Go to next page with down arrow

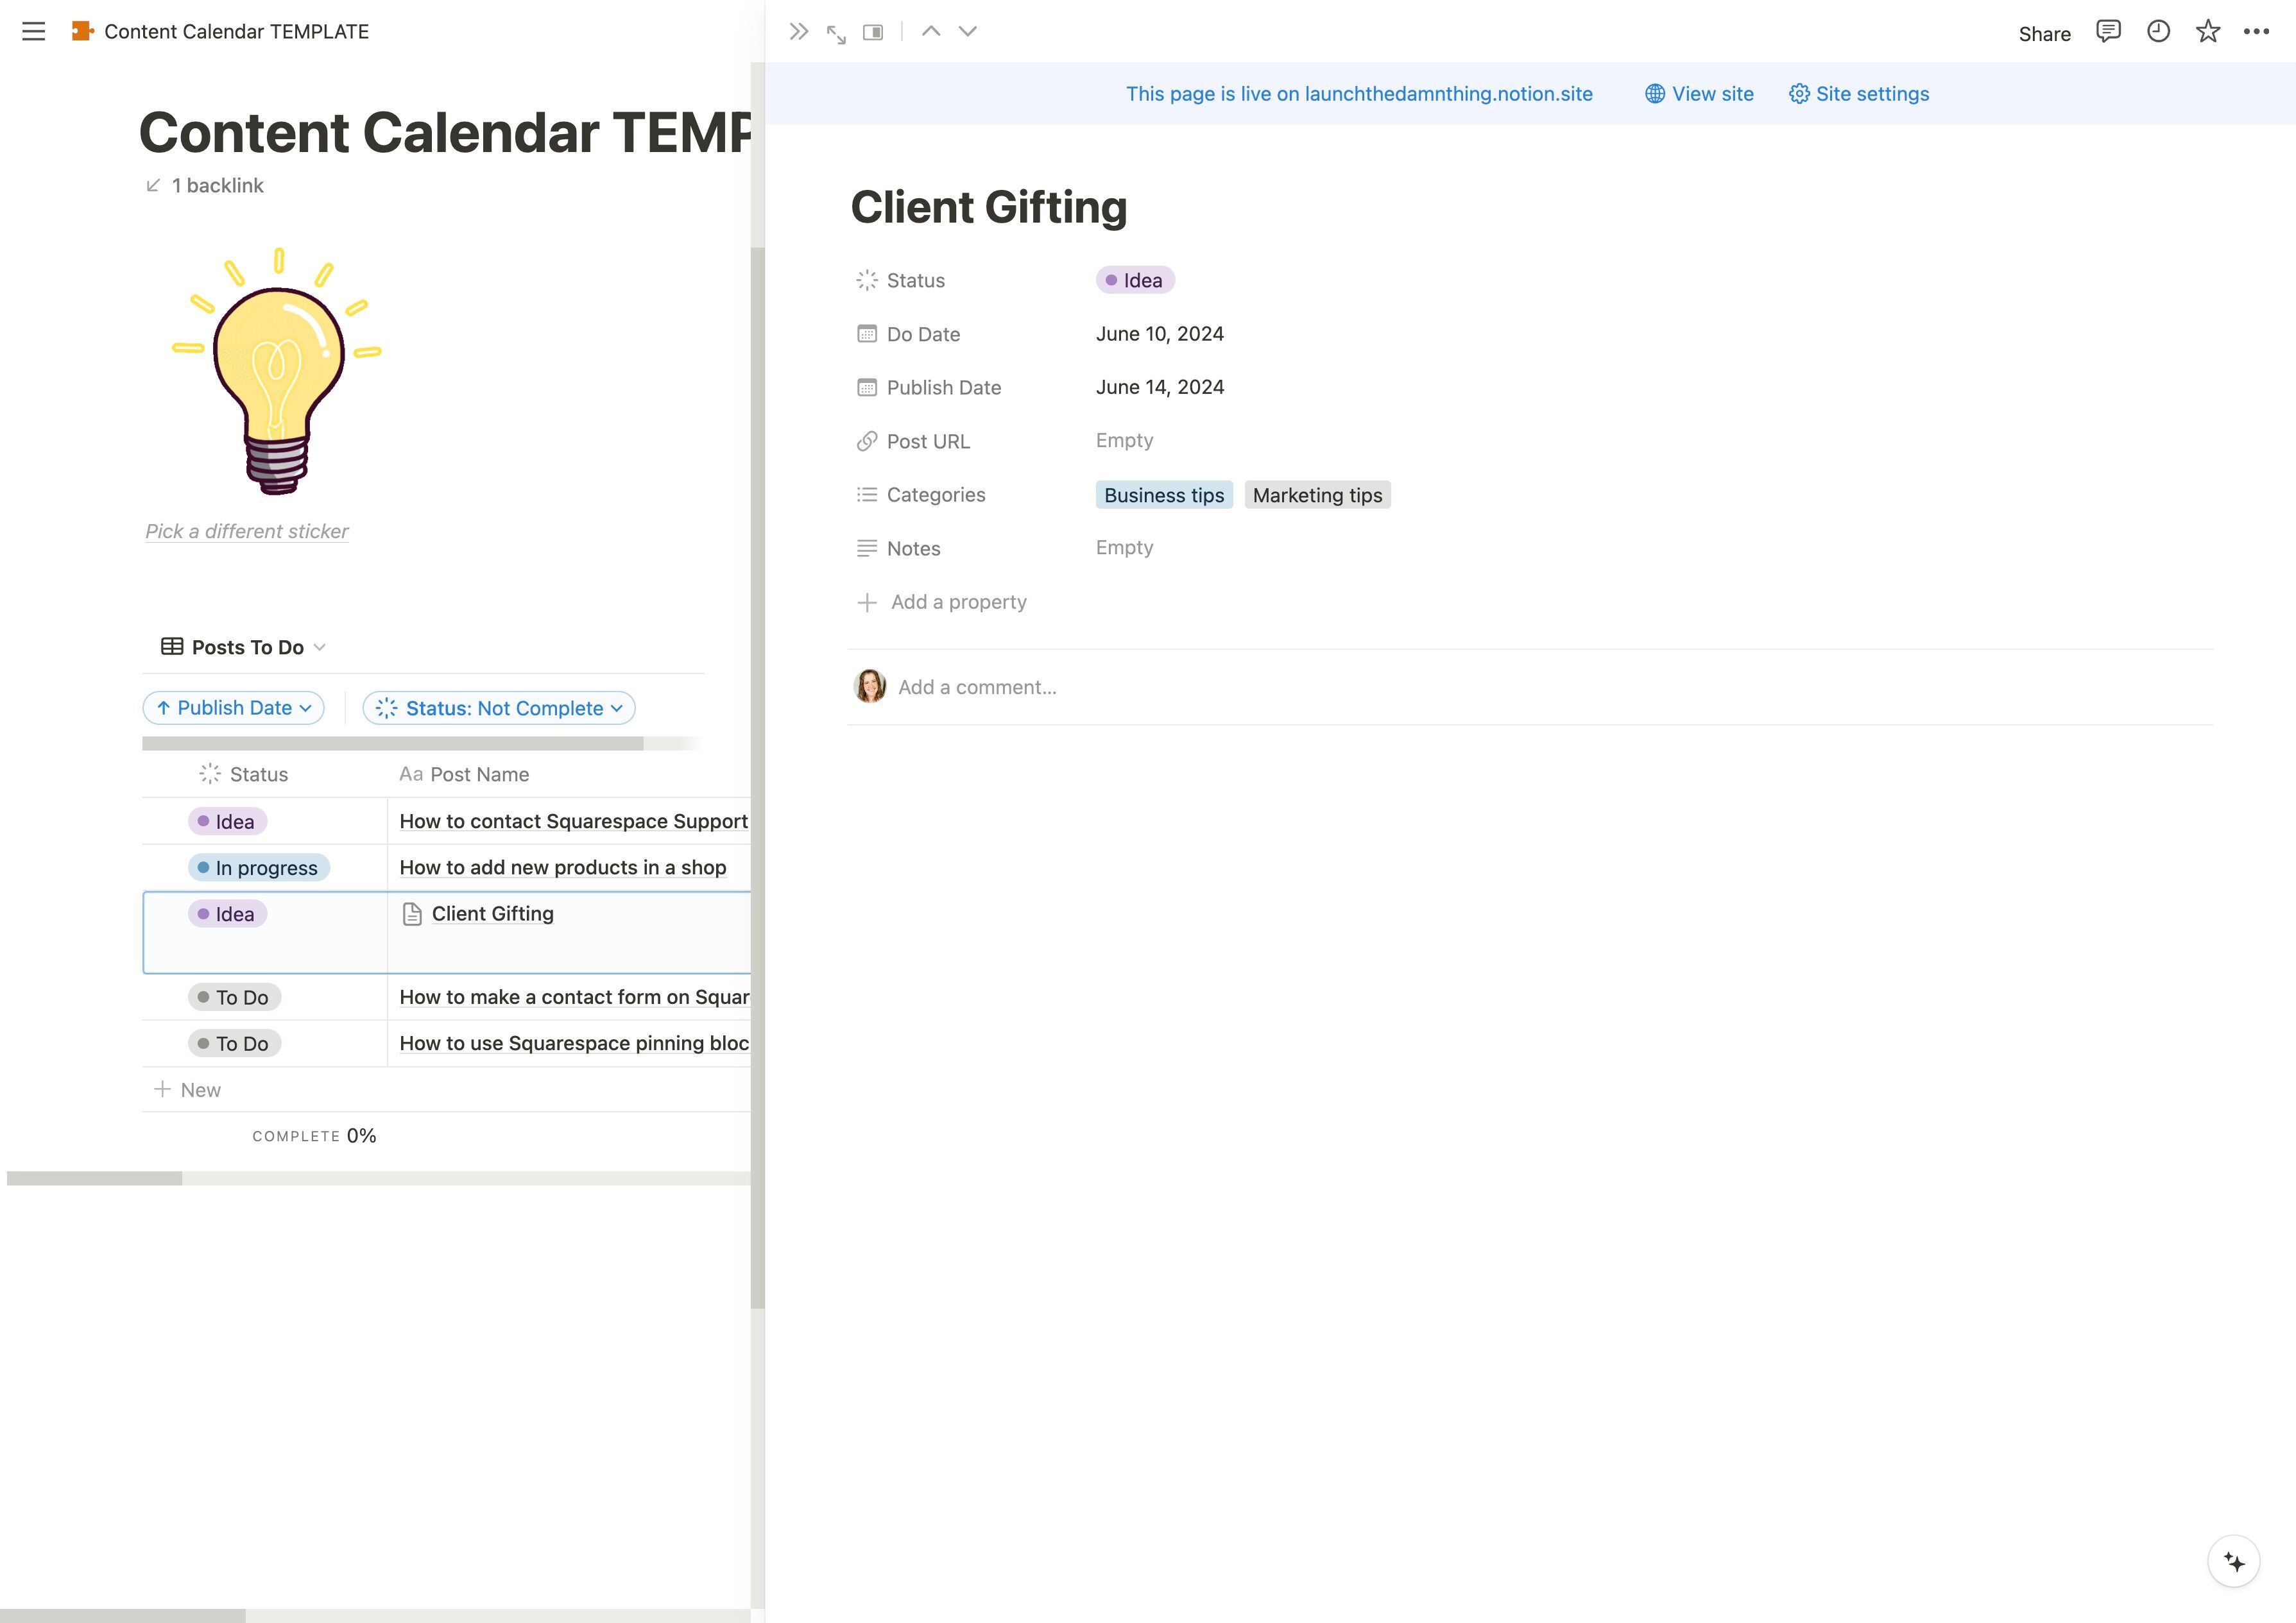tap(968, 32)
